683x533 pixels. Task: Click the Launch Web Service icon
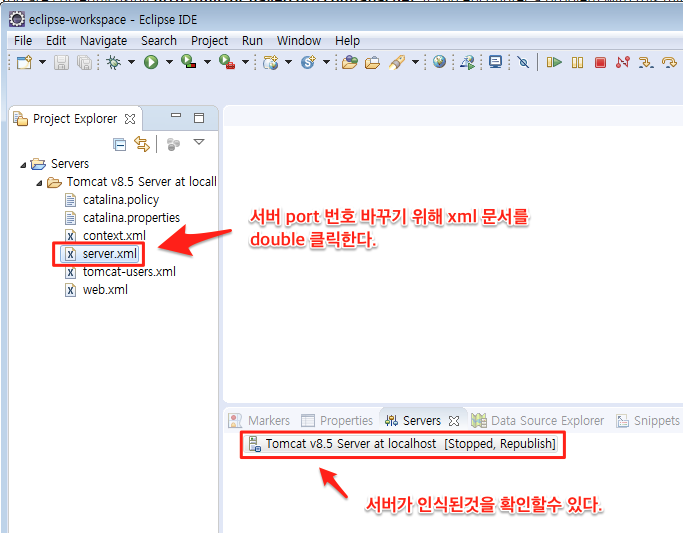(468, 62)
